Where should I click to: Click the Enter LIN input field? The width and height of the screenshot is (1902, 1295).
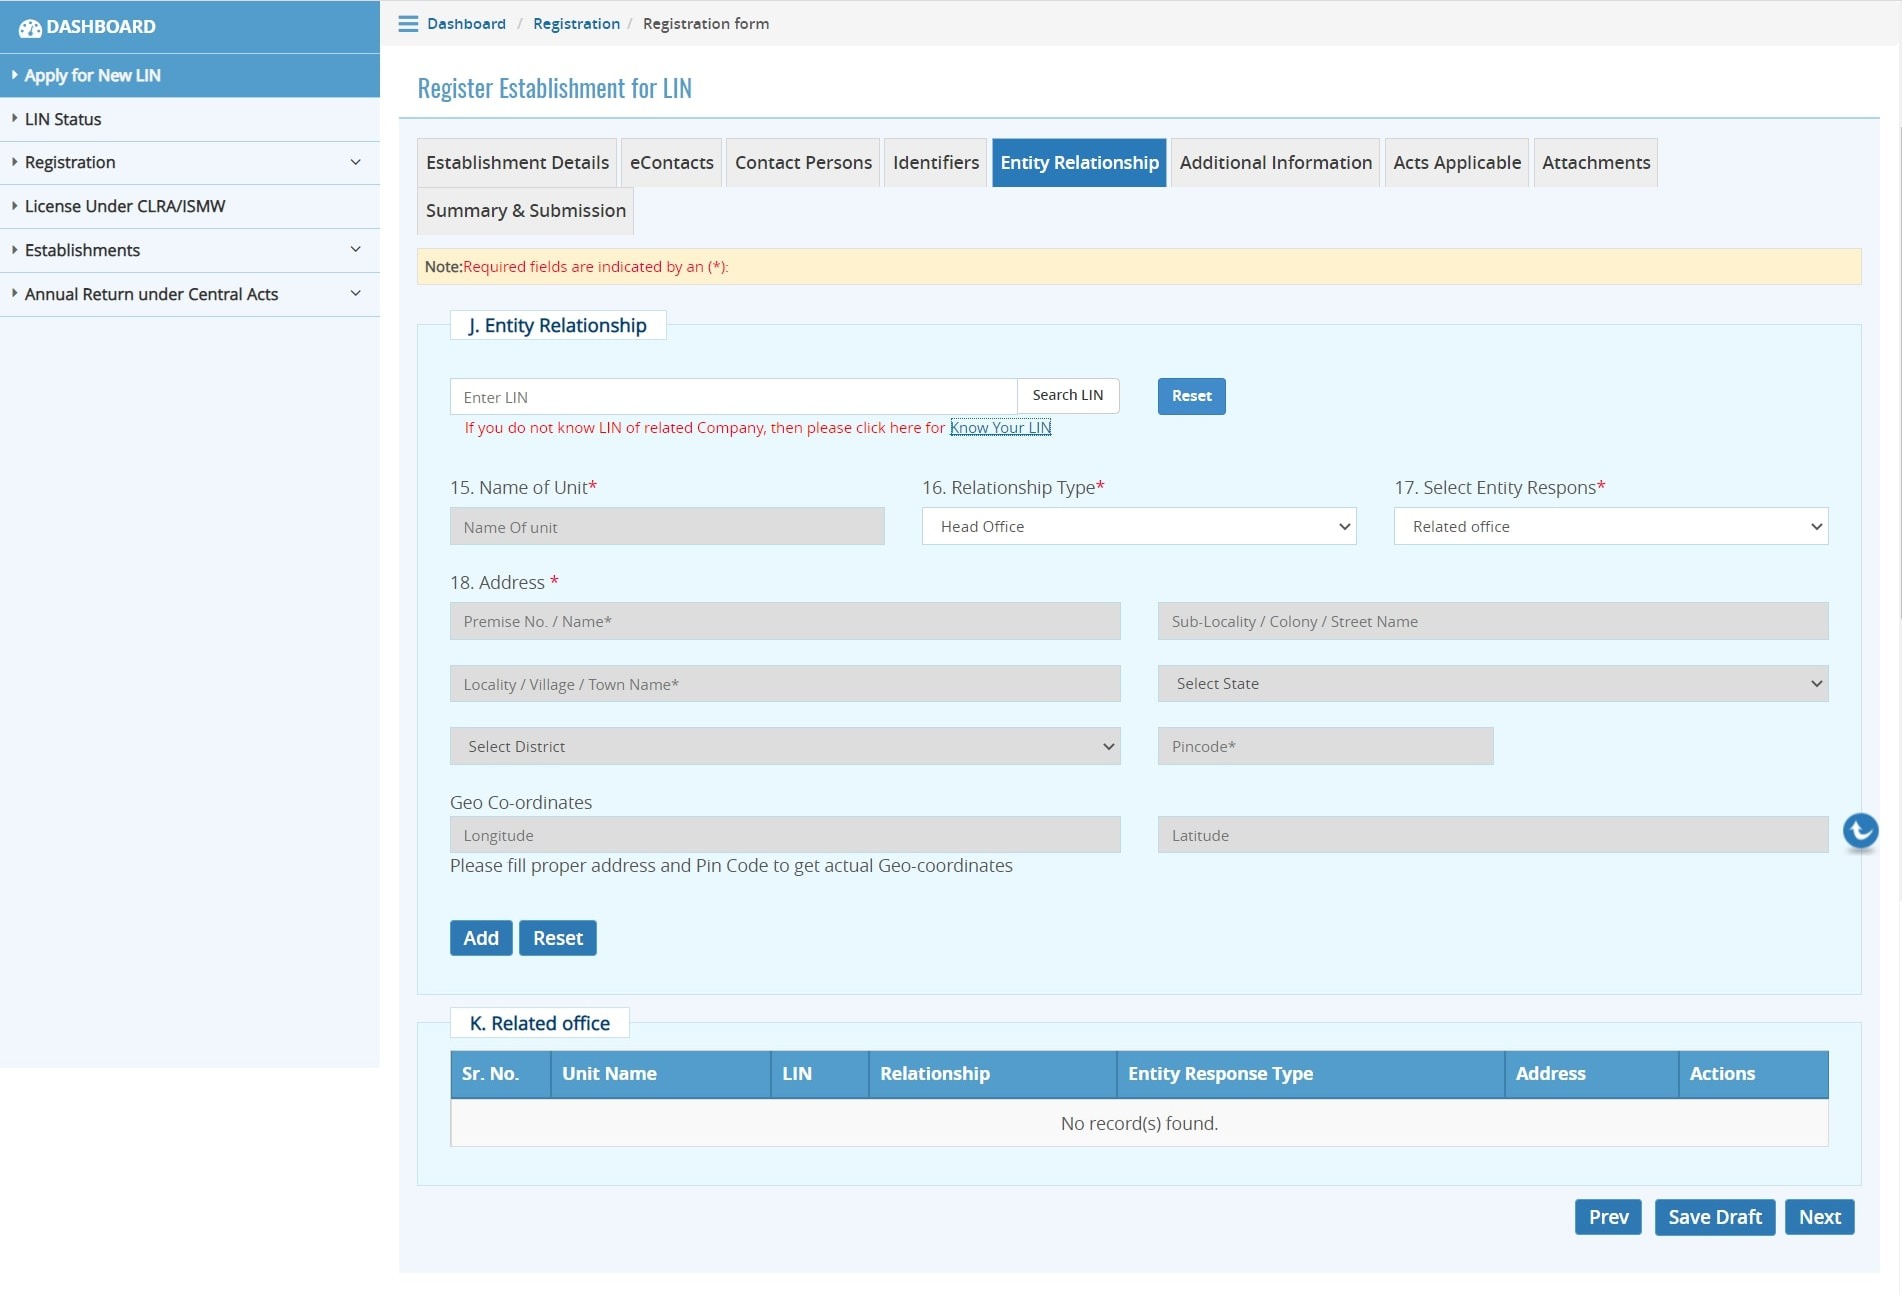click(x=733, y=397)
